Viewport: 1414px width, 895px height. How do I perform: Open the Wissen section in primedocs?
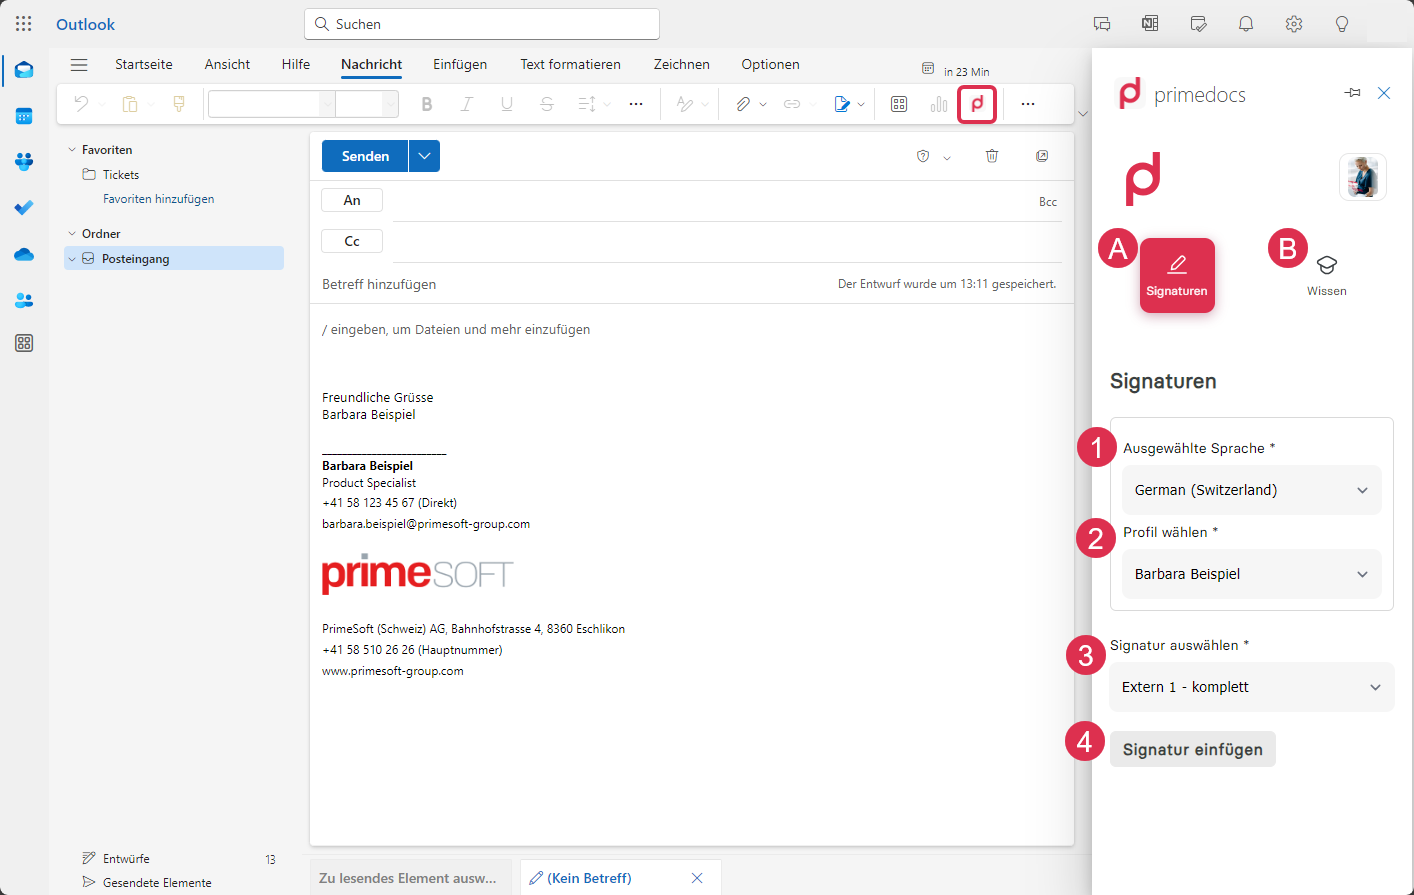1327,276
